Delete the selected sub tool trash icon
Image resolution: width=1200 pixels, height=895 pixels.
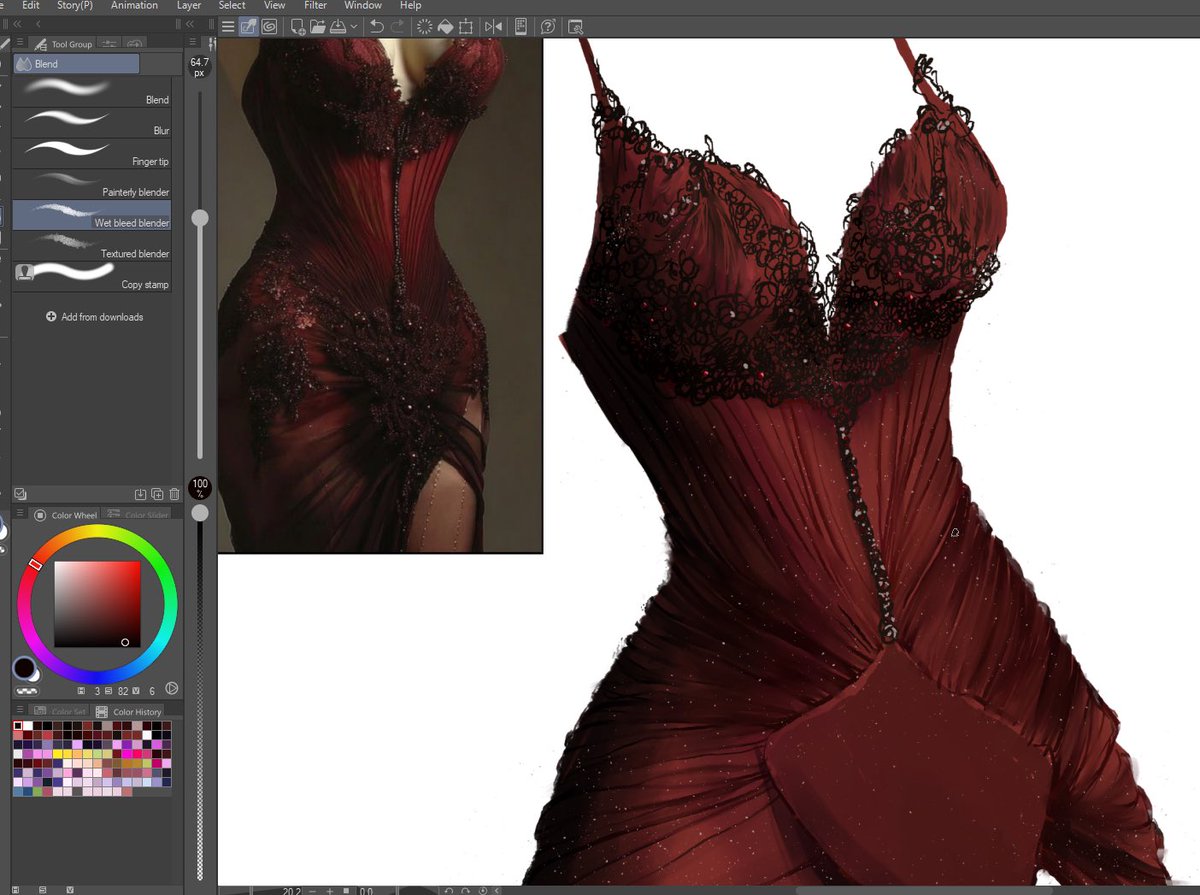tap(175, 494)
